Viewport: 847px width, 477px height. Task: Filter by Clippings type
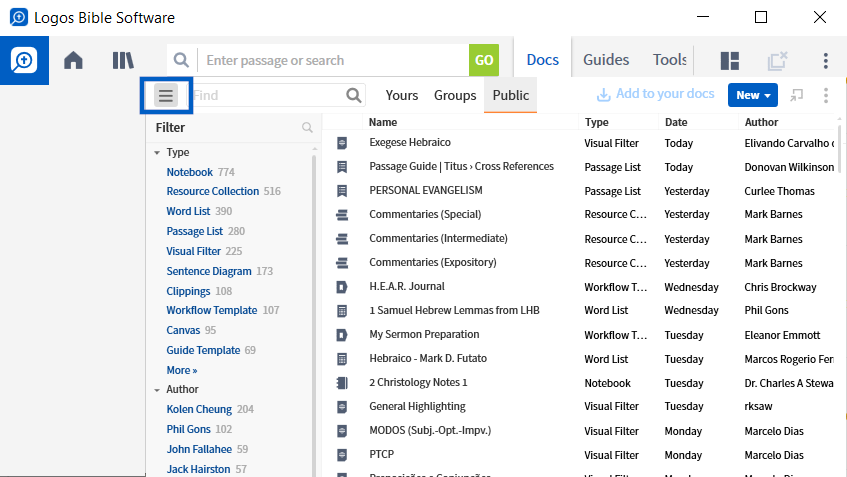coord(188,291)
